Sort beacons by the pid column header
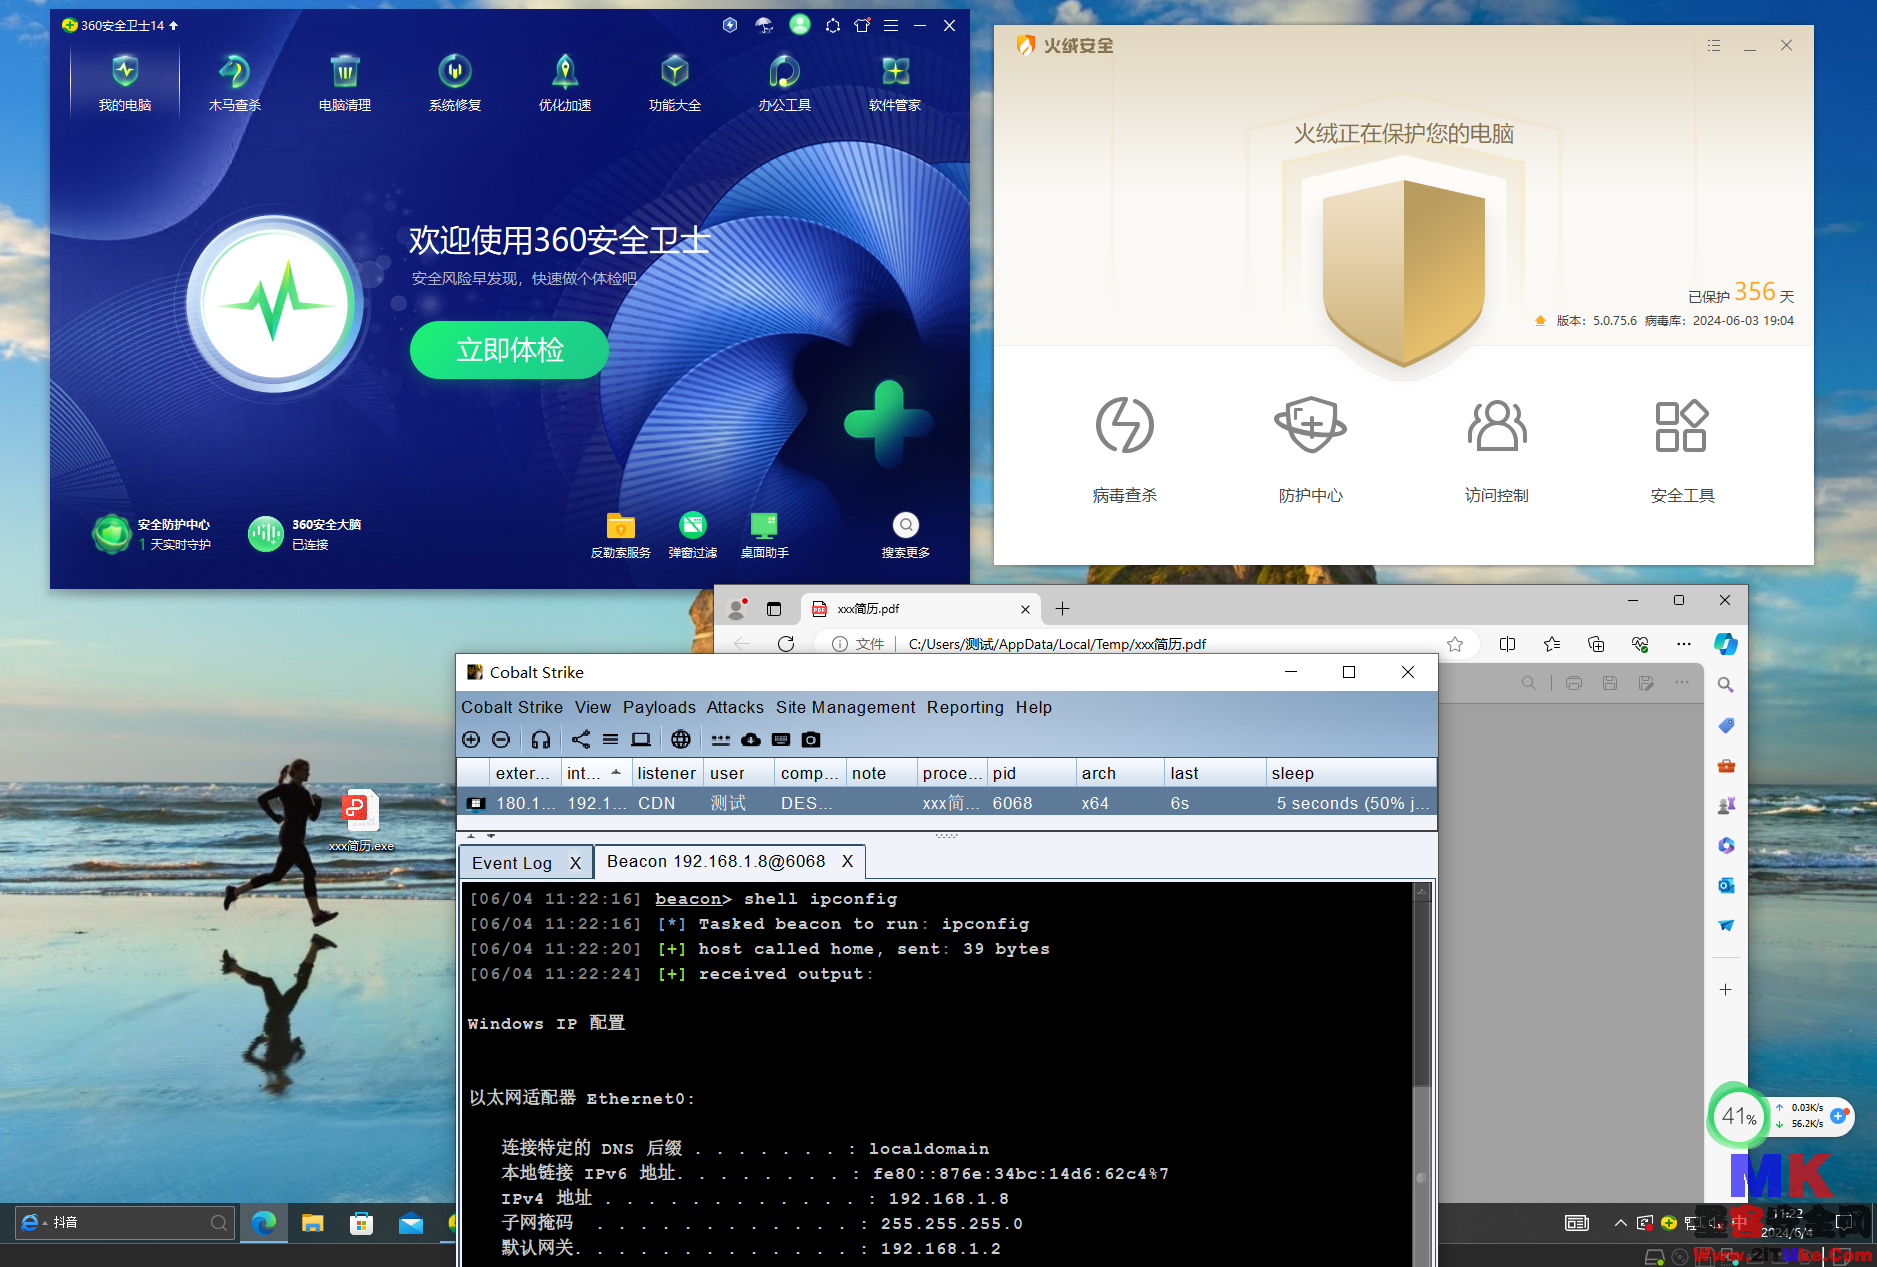Screen dimensions: 1877x1267 click(1030, 773)
